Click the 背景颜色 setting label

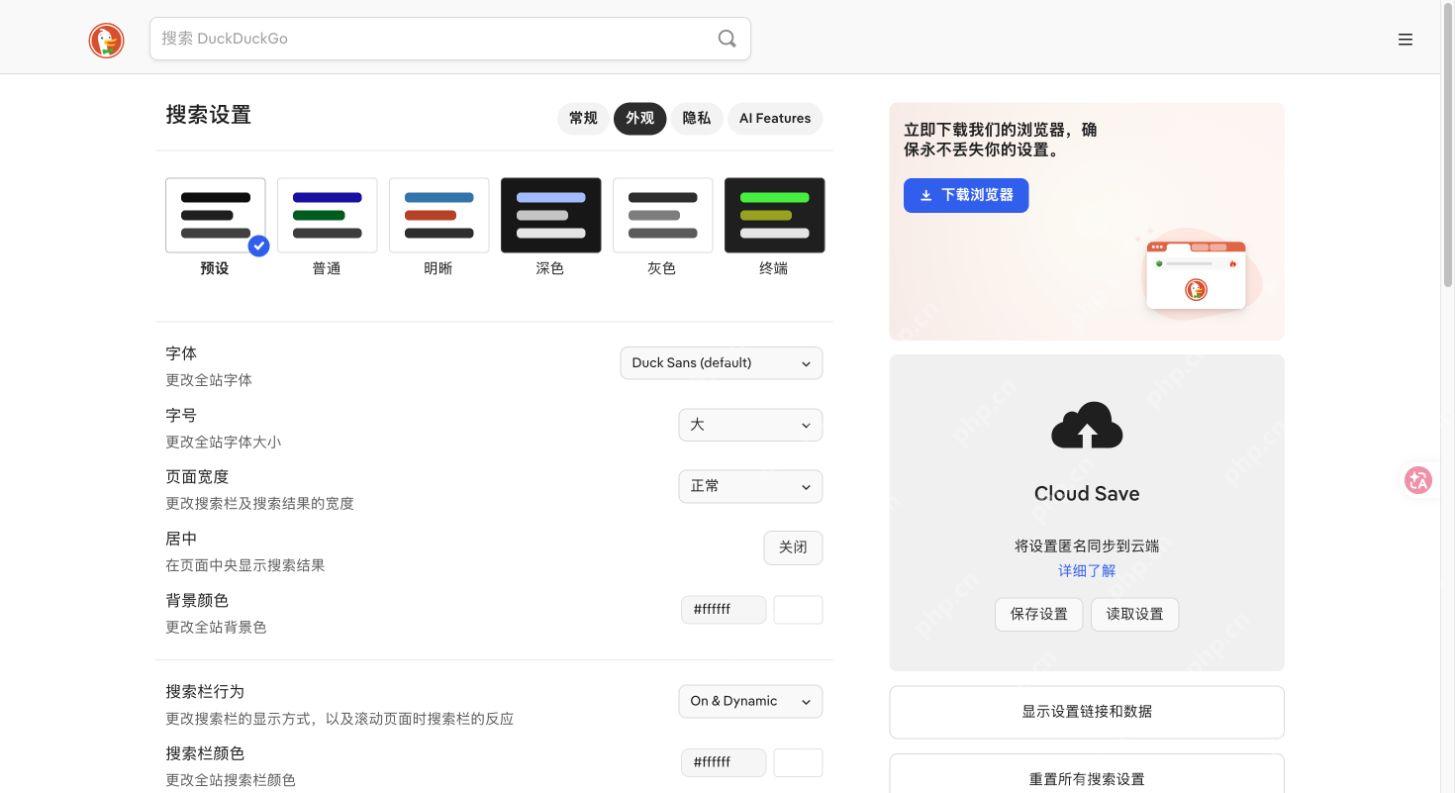(x=197, y=601)
